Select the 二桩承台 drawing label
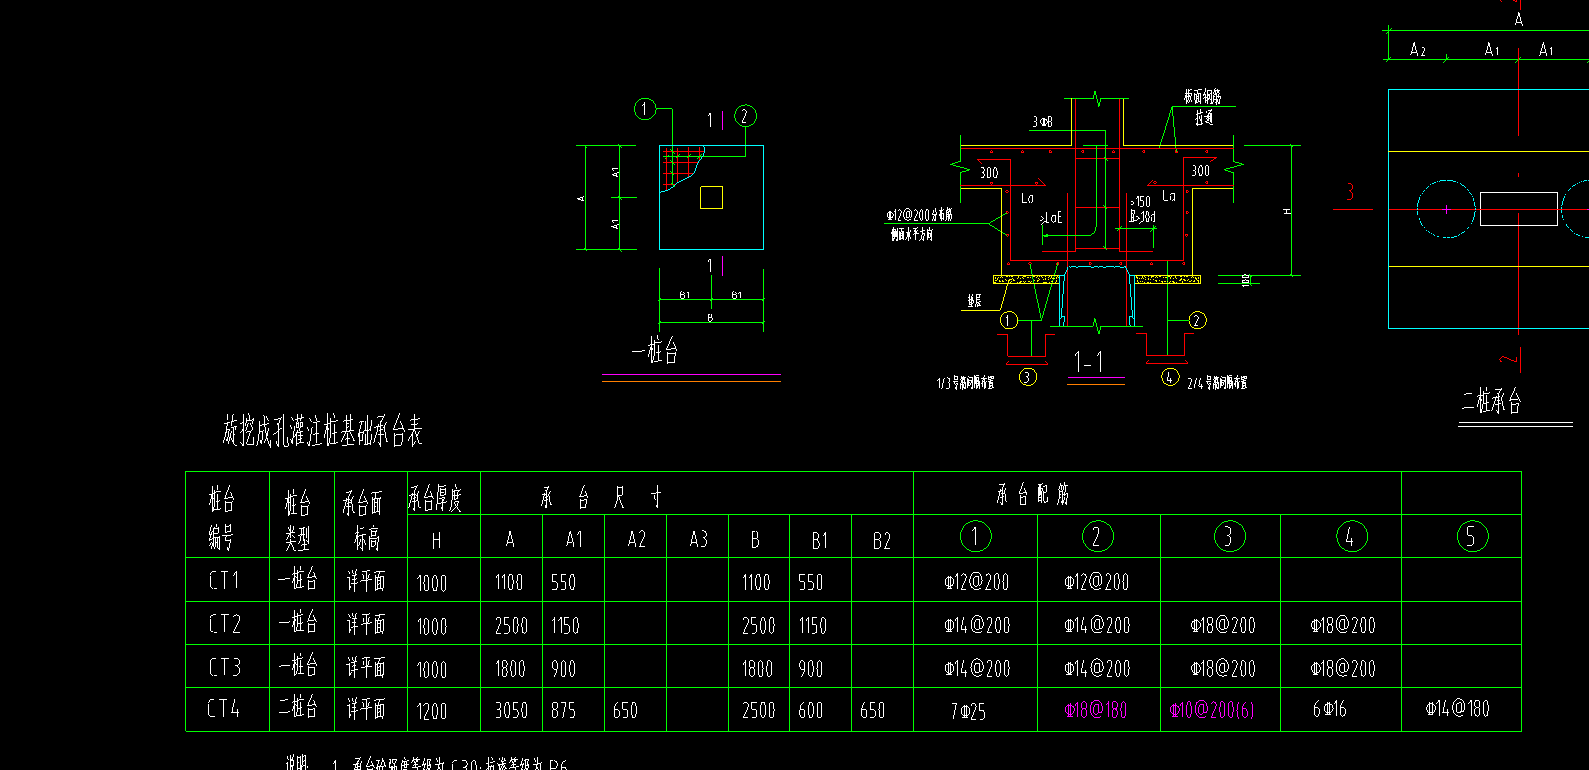The height and width of the screenshot is (770, 1589). point(1491,401)
